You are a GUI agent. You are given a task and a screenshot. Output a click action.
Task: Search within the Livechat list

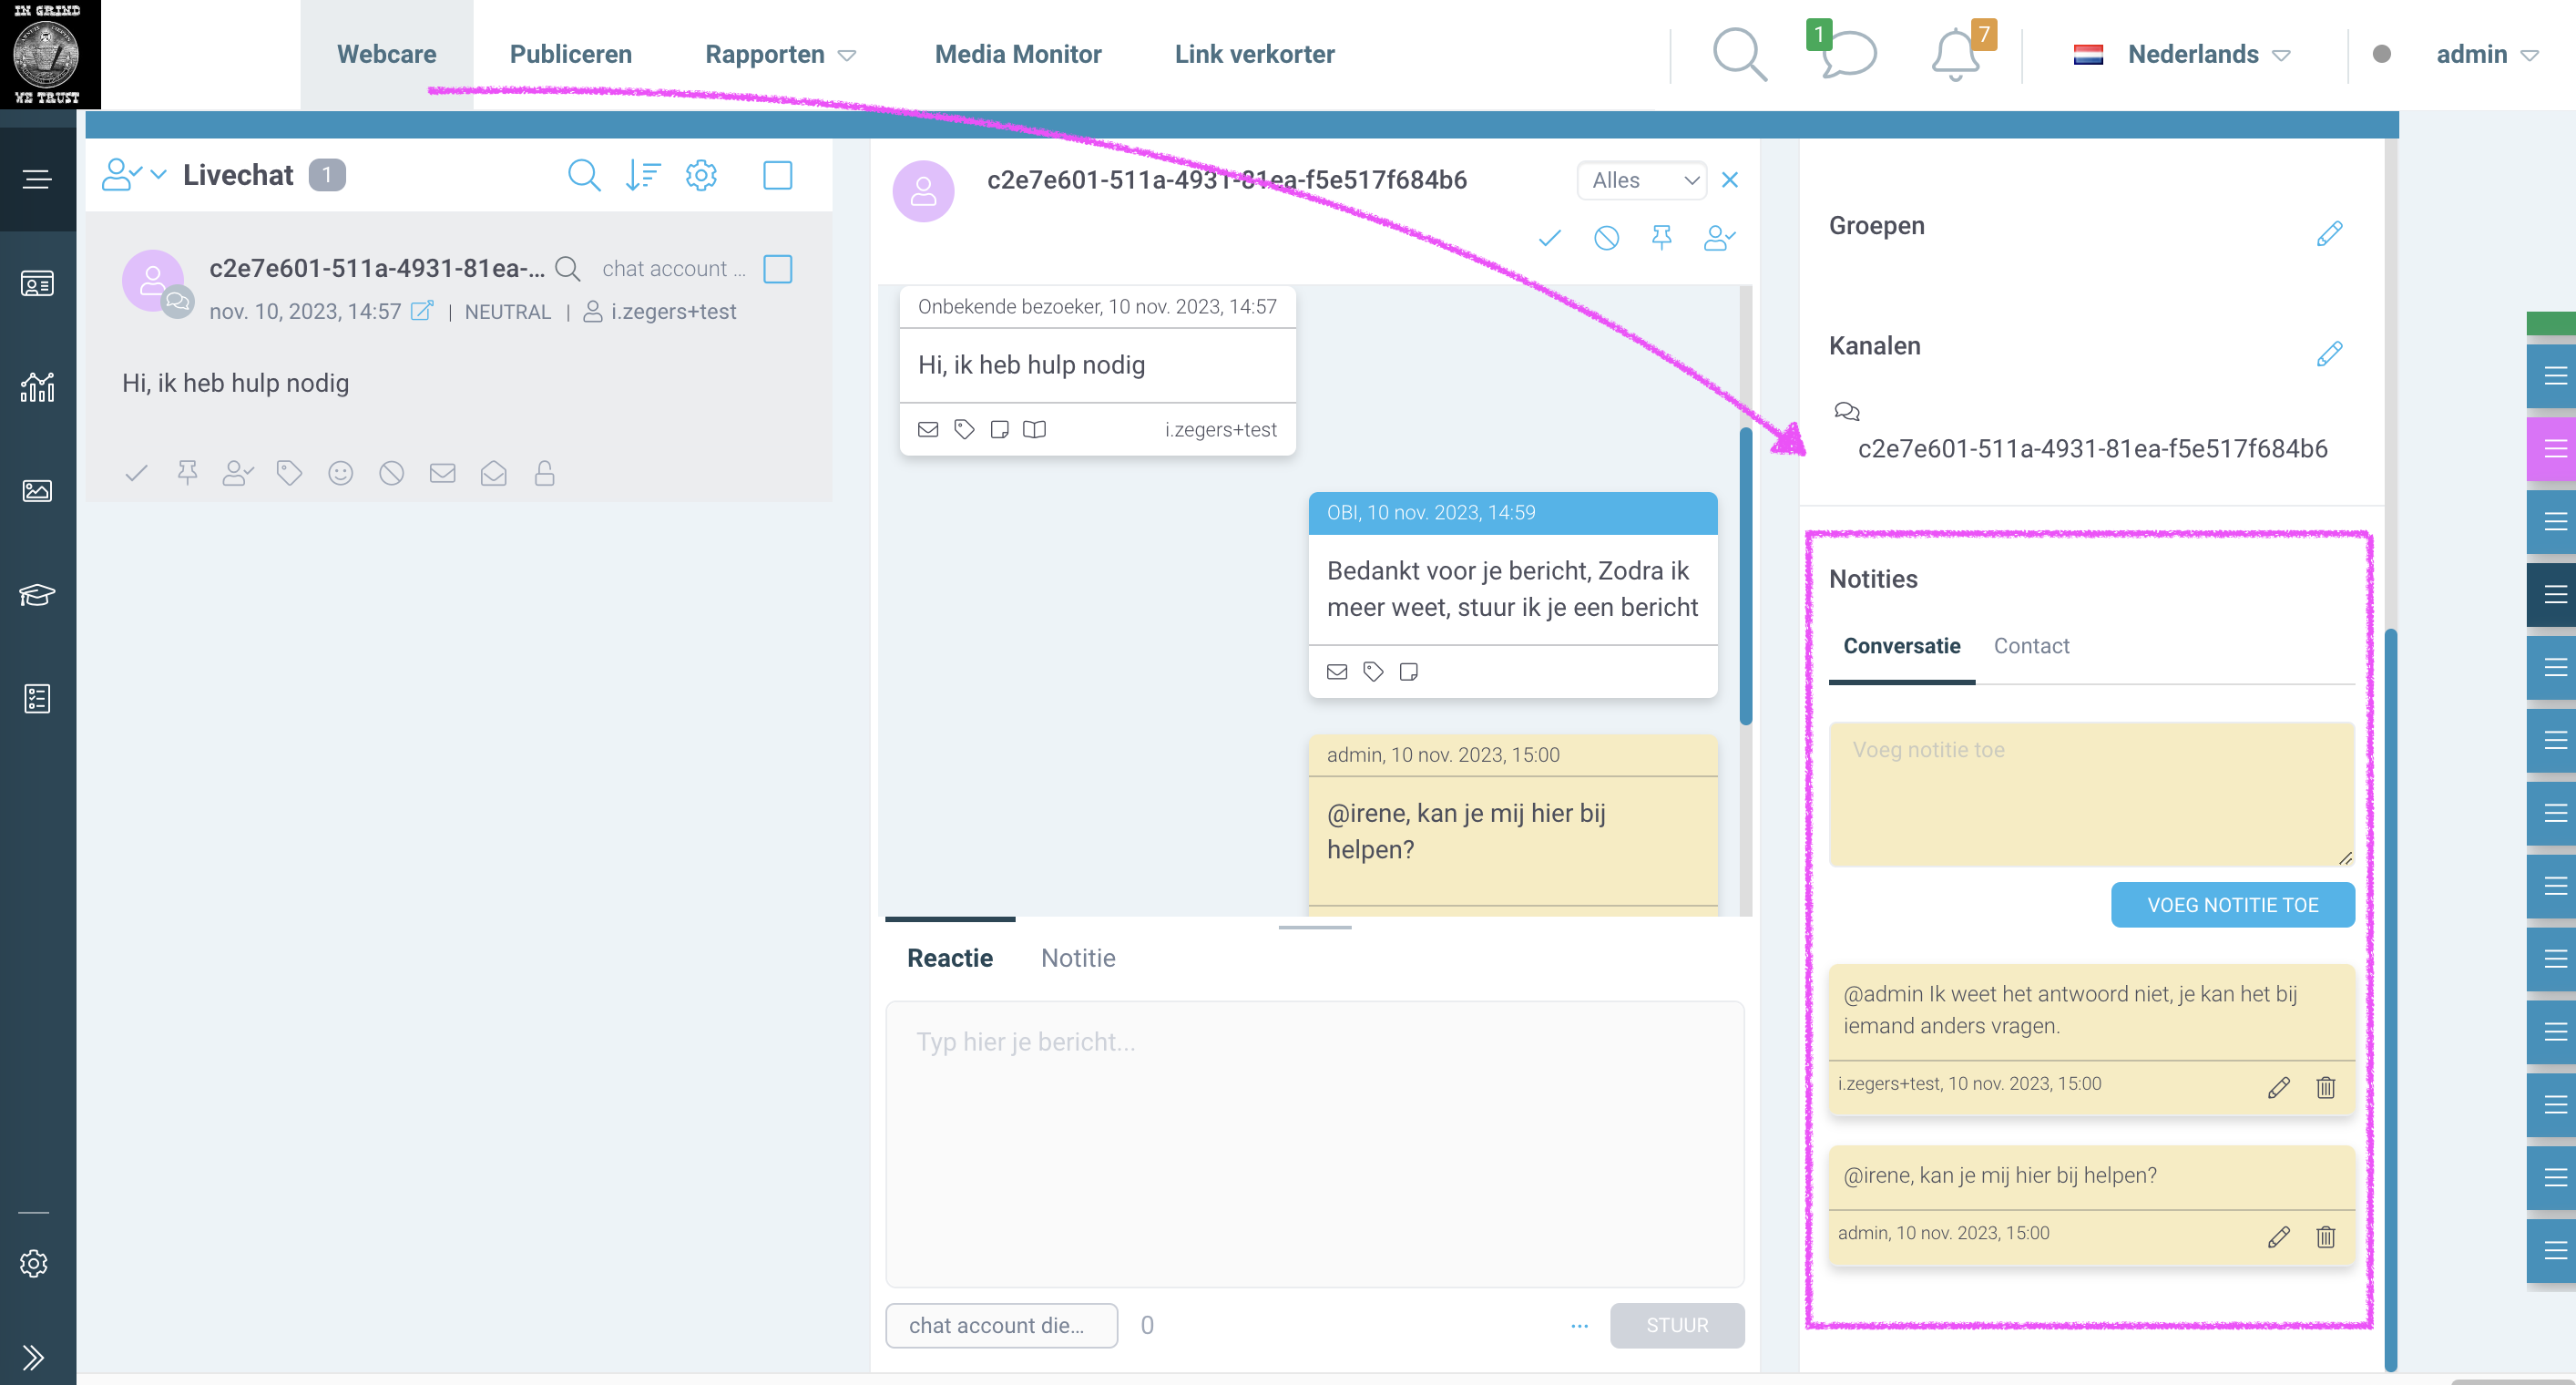[x=584, y=175]
